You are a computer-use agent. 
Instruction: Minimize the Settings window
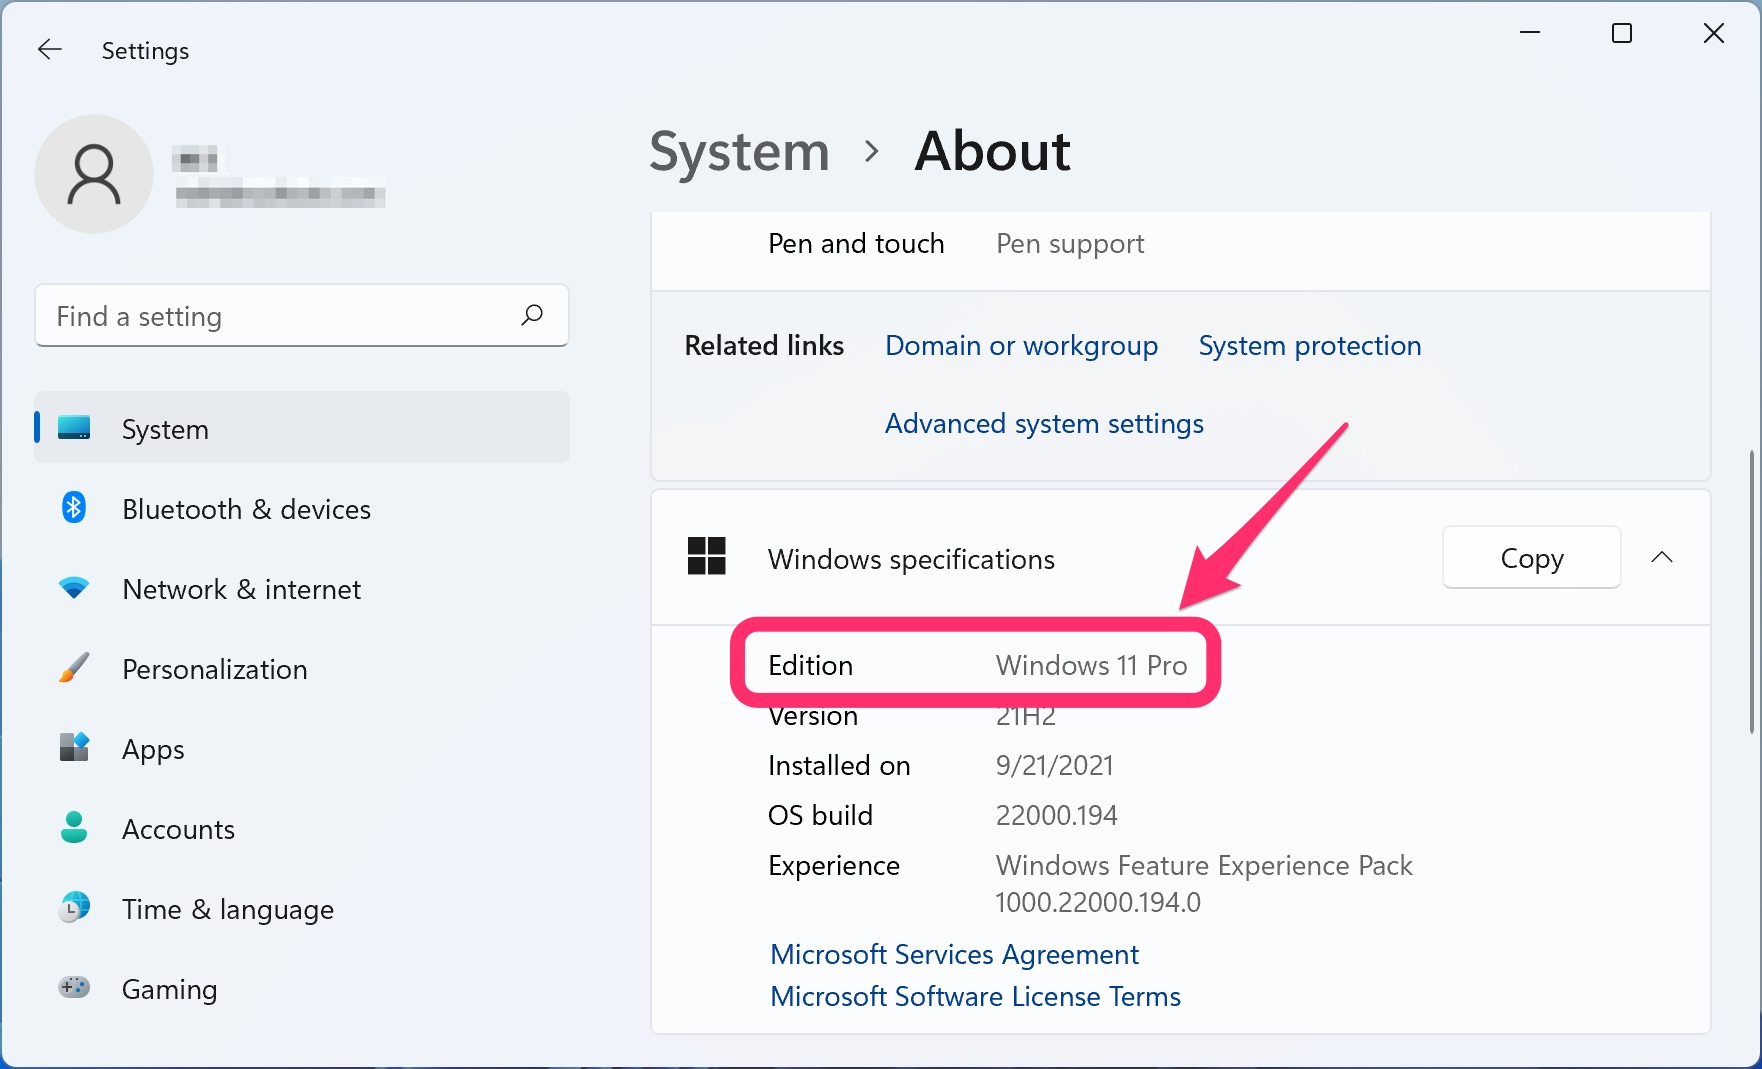(x=1530, y=33)
